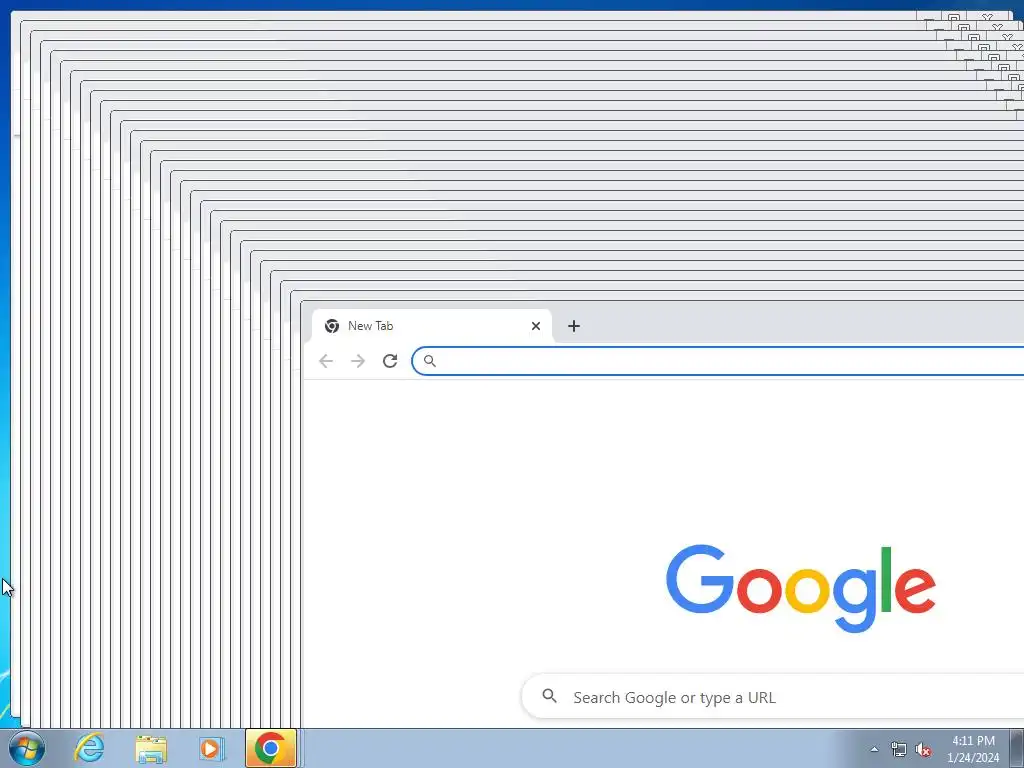This screenshot has width=1024, height=768.
Task: Close the New Tab tab
Action: pyautogui.click(x=536, y=326)
